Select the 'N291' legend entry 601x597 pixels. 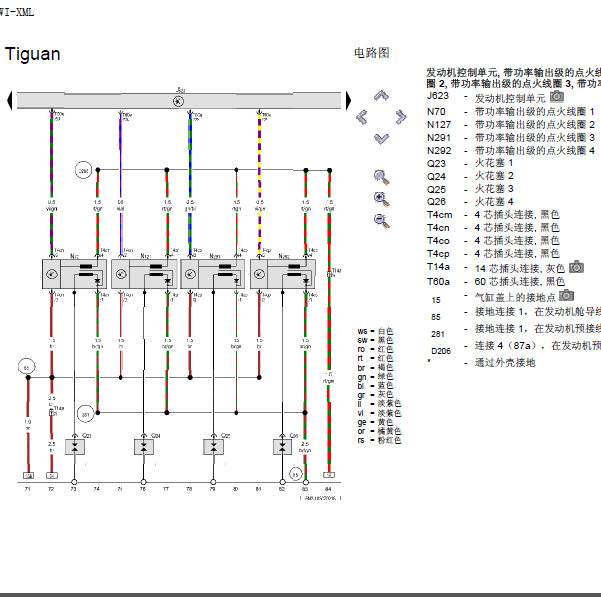point(511,138)
